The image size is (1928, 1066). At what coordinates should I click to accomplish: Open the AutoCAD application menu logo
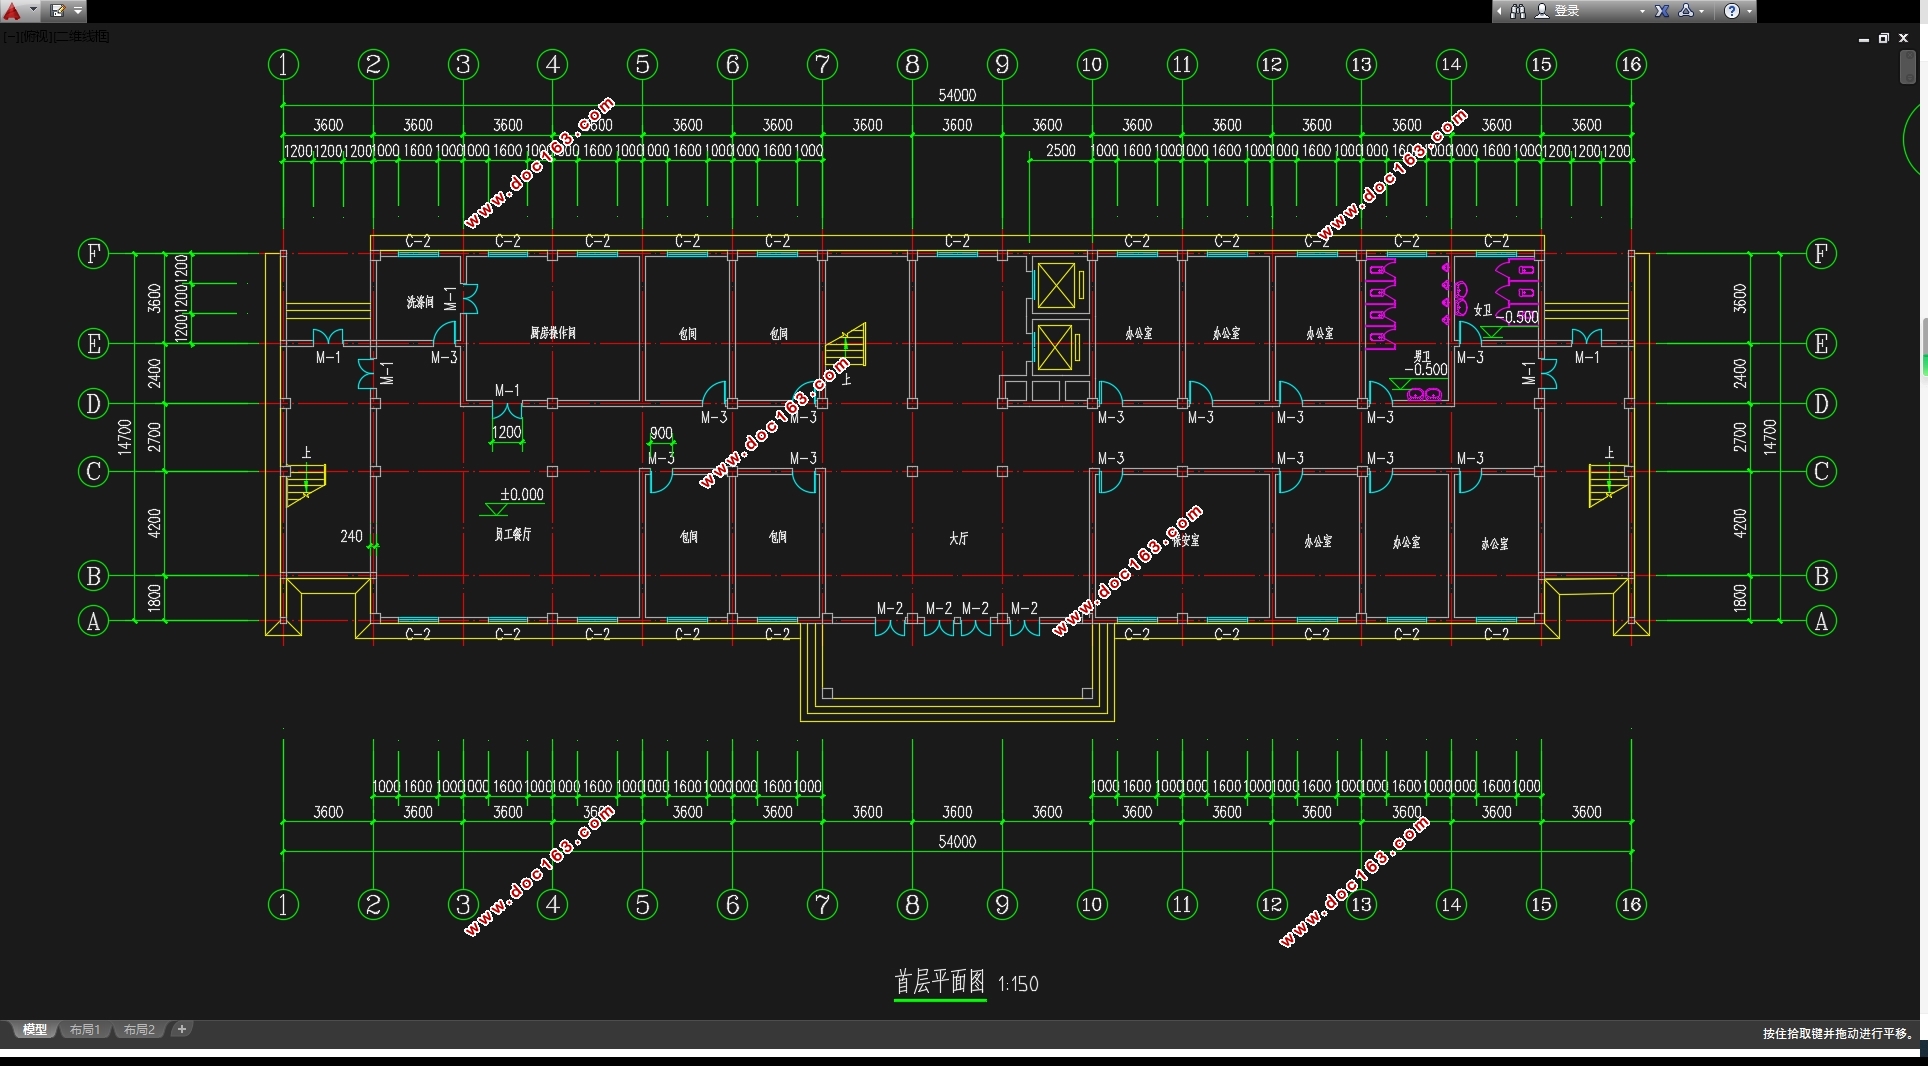[x=13, y=11]
